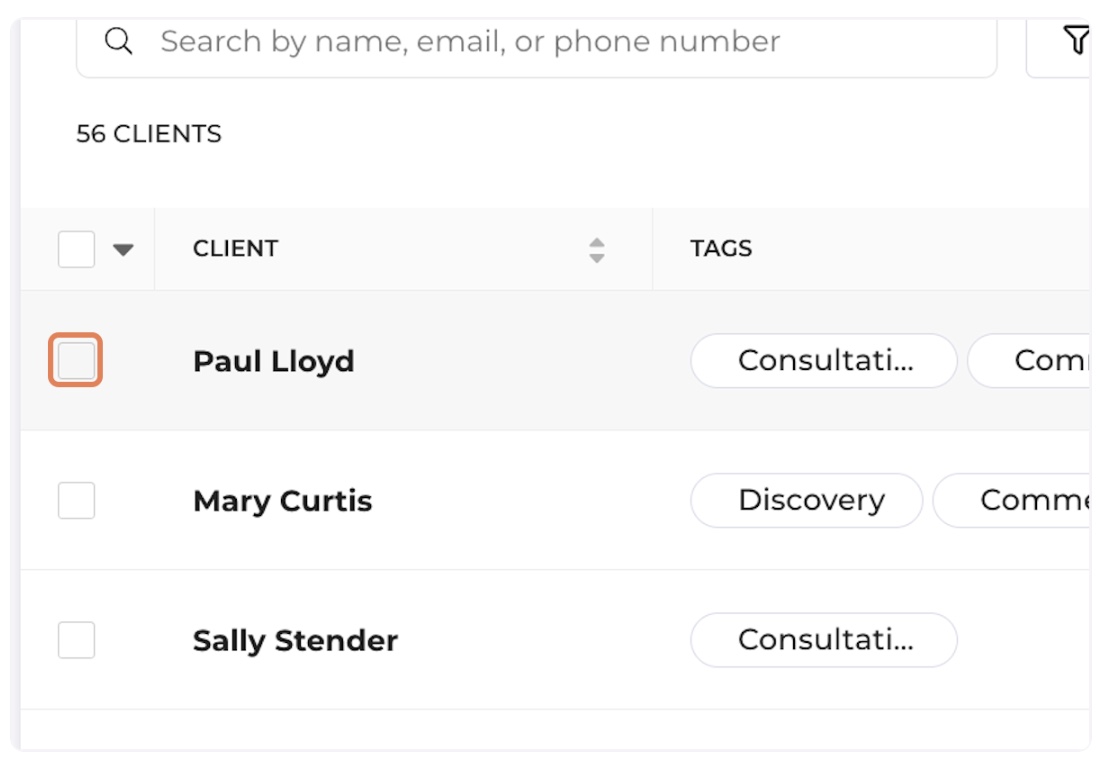The height and width of the screenshot is (764, 1112).
Task: Click Sally Stender's Consultati... tag
Action: click(824, 640)
